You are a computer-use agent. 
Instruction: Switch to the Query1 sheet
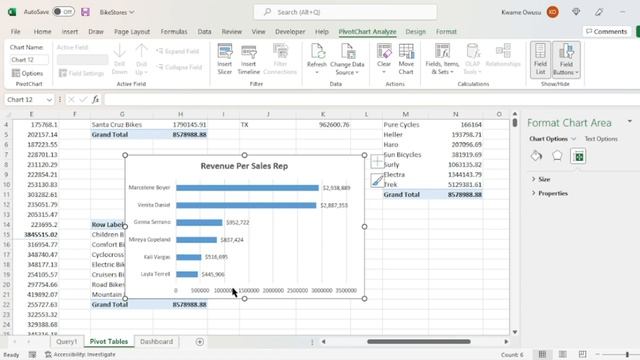67,342
